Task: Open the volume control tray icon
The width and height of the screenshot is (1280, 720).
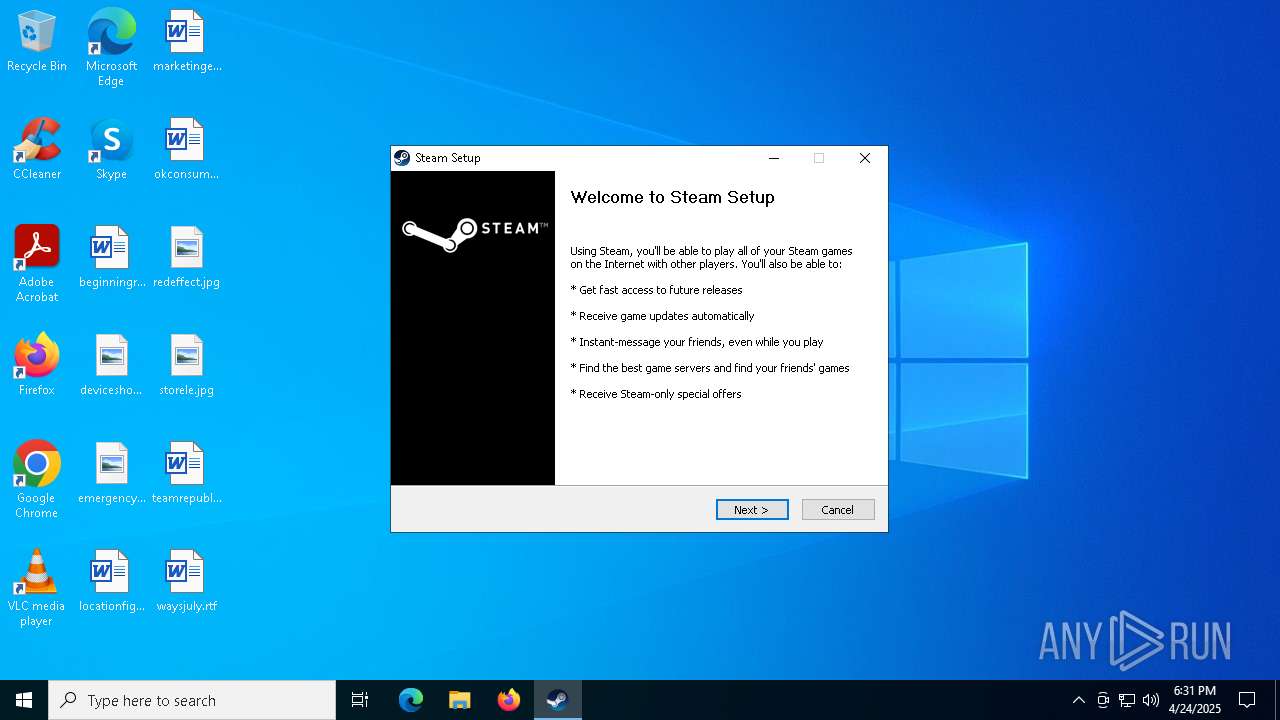Action: coord(1151,700)
